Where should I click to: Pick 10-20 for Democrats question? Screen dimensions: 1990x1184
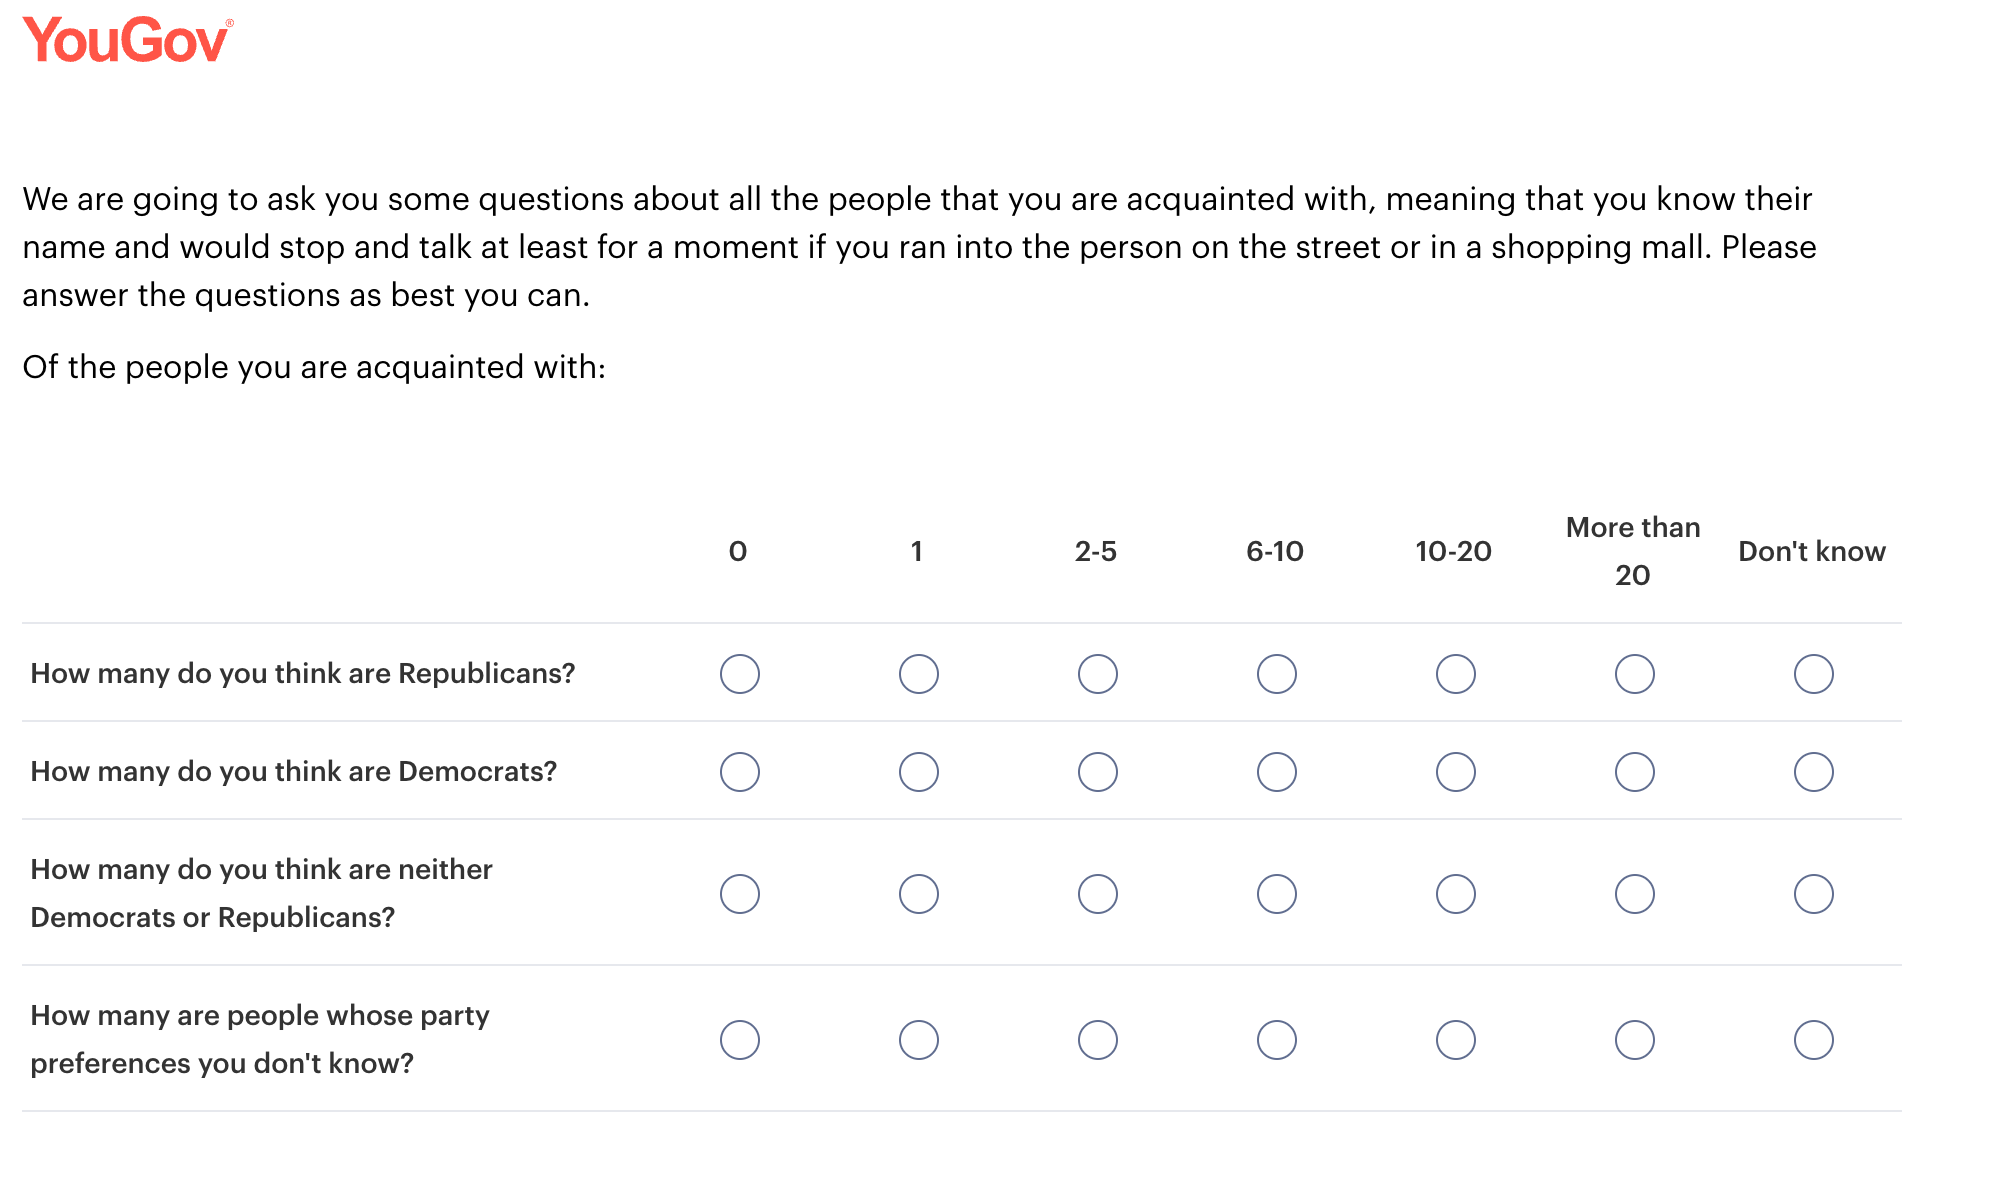tap(1455, 772)
